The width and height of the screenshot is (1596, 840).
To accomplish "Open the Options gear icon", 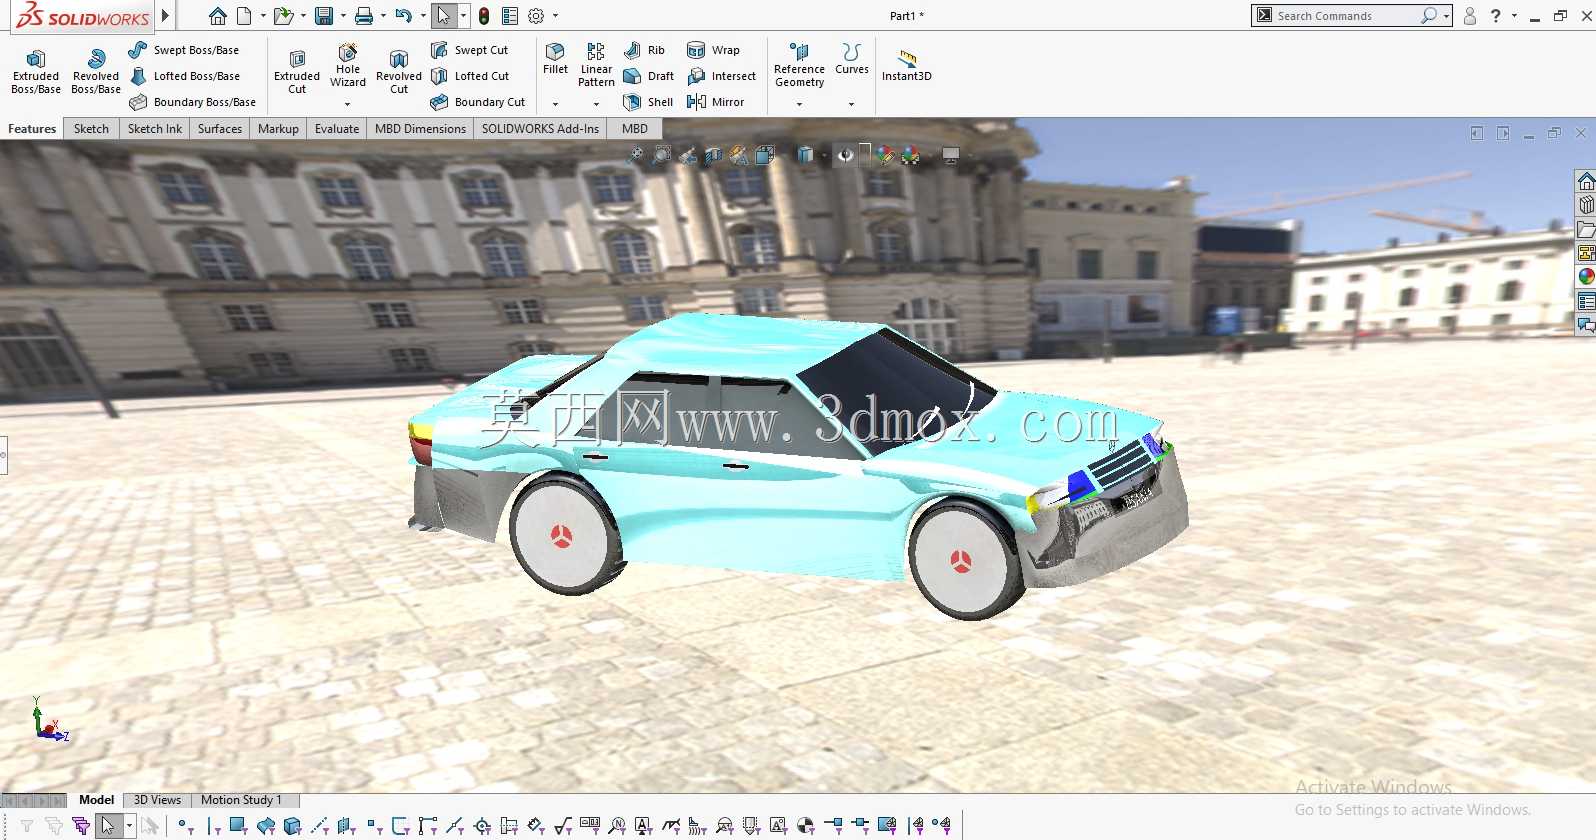I will [536, 16].
